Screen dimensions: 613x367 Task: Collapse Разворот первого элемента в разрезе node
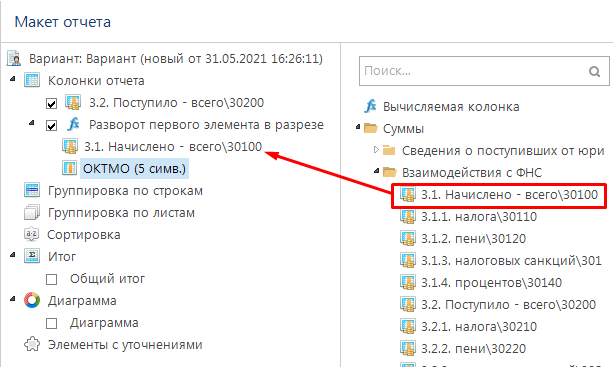(x=32, y=123)
